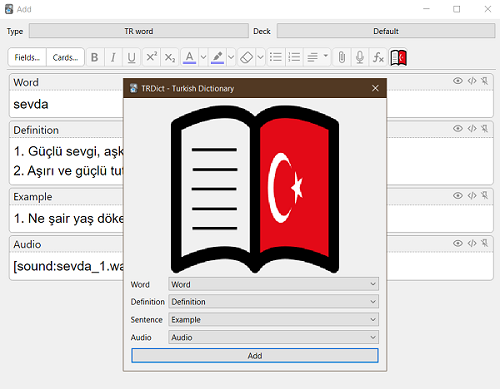Apply text highlight color marker
Screen dimensions: 500x389
point(217,57)
